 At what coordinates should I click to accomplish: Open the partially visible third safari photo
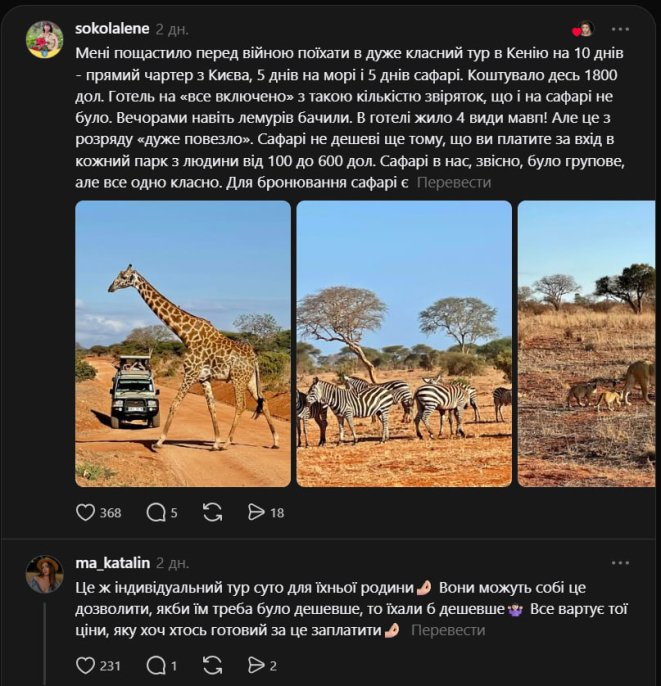(x=586, y=343)
